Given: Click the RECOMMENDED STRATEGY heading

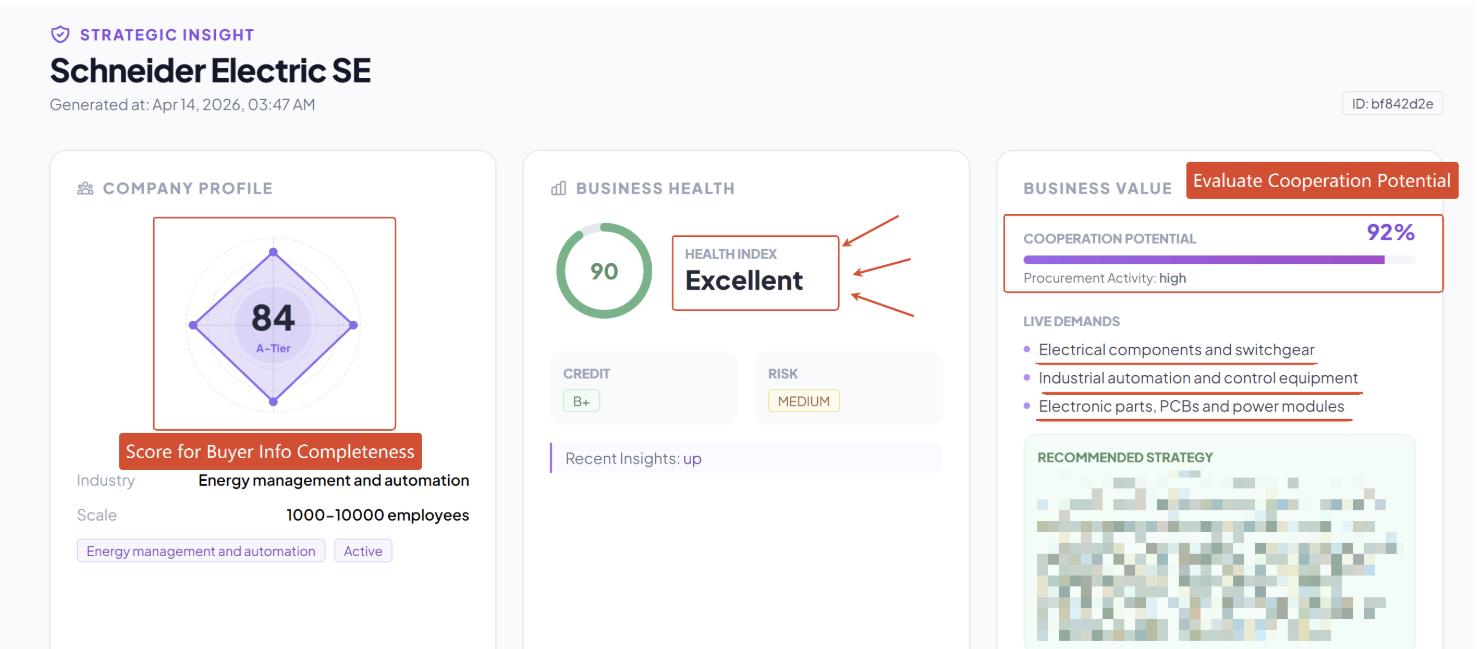Looking at the screenshot, I should pyautogui.click(x=1125, y=457).
